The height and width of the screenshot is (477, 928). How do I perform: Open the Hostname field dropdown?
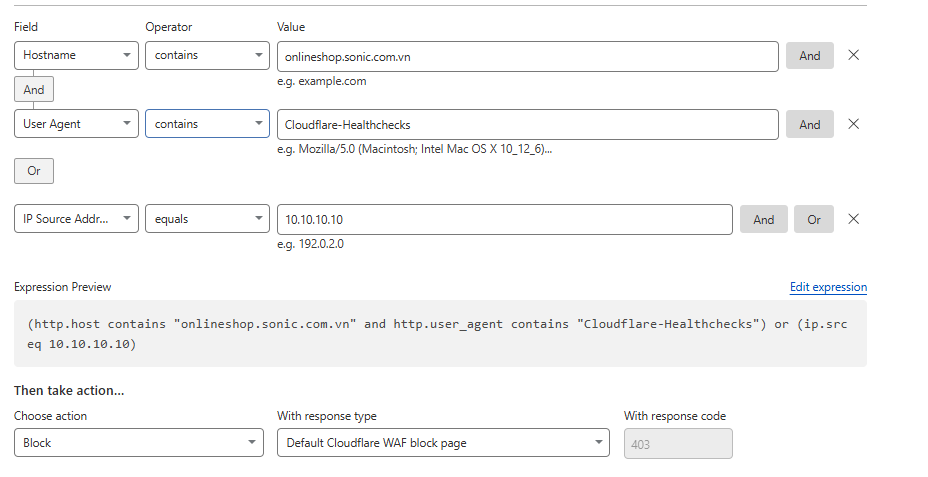(x=76, y=56)
